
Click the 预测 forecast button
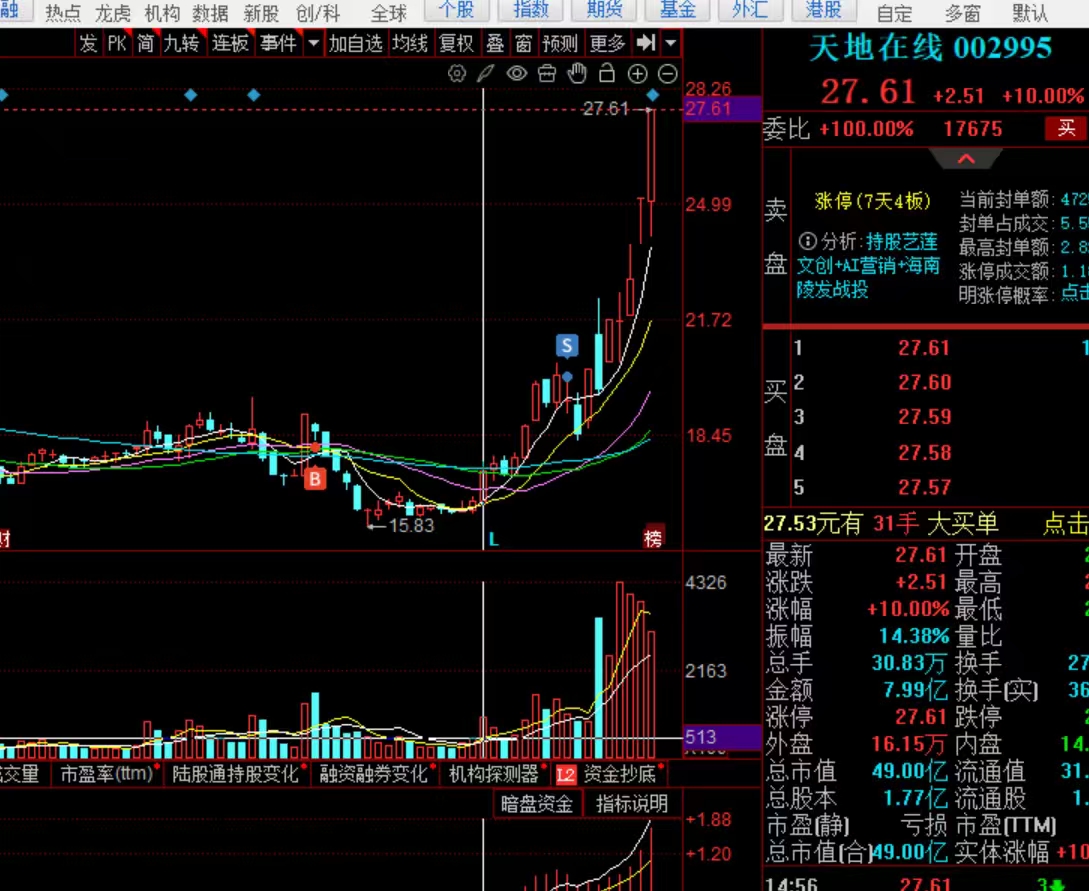tap(560, 43)
